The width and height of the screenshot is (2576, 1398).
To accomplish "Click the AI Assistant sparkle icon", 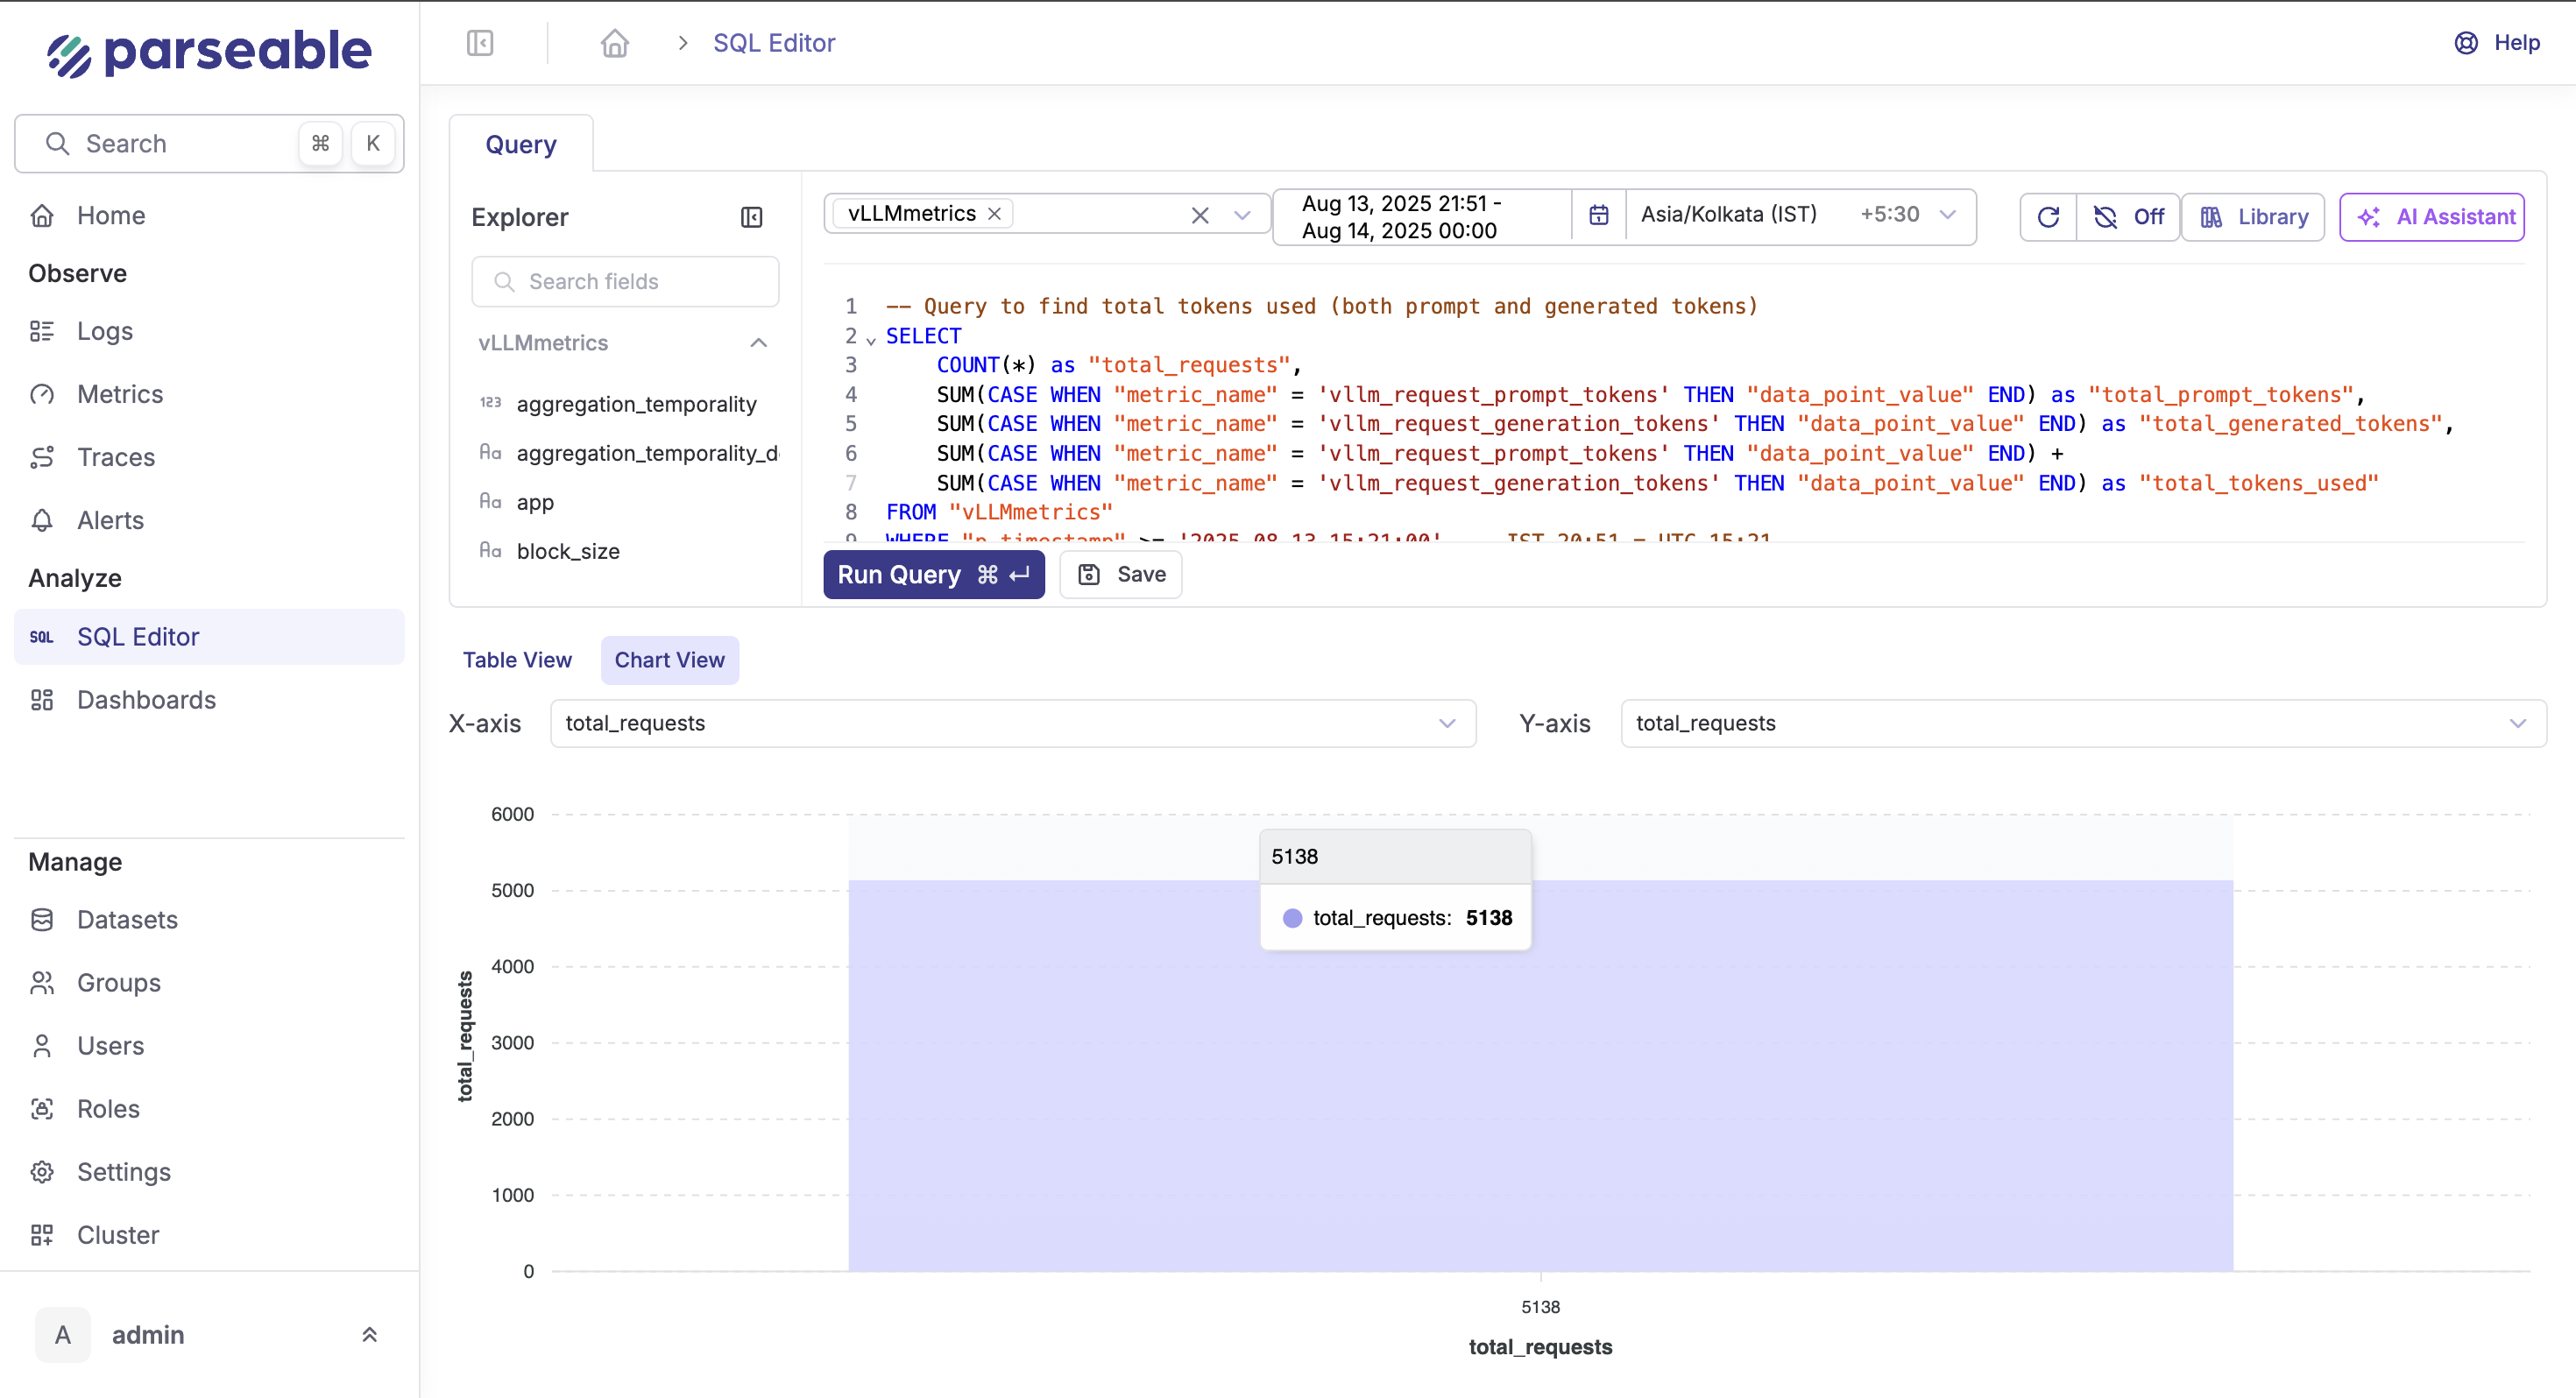I will point(2369,217).
